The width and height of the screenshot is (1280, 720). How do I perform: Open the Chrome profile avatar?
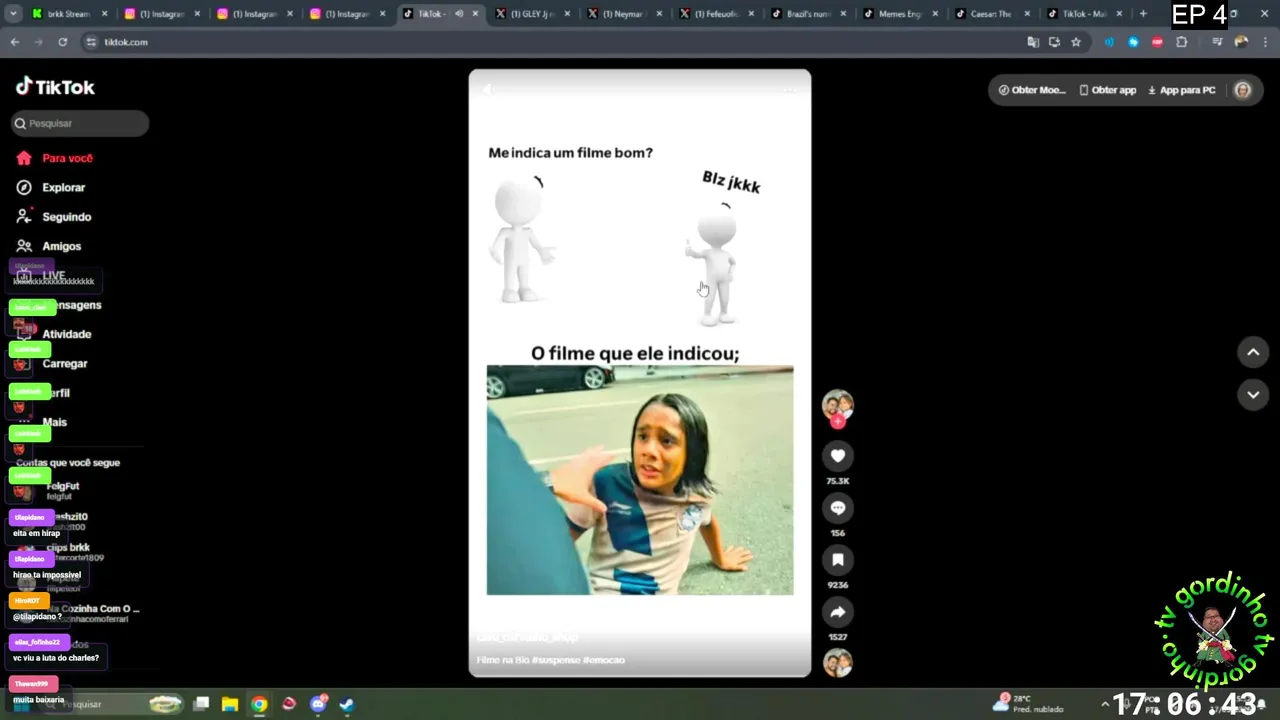point(1241,42)
